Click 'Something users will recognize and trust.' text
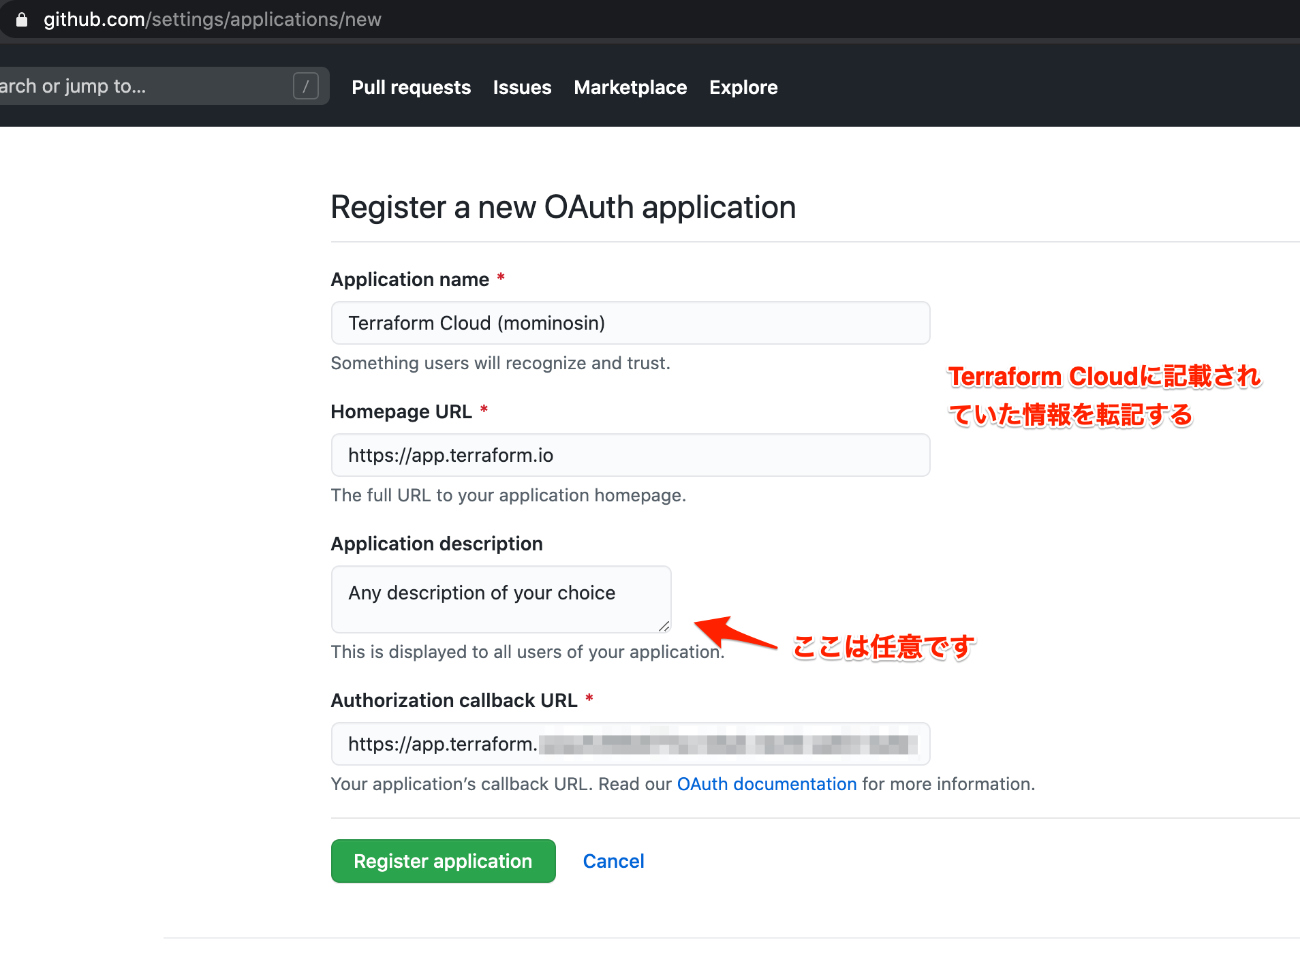This screenshot has height=955, width=1300. [500, 363]
